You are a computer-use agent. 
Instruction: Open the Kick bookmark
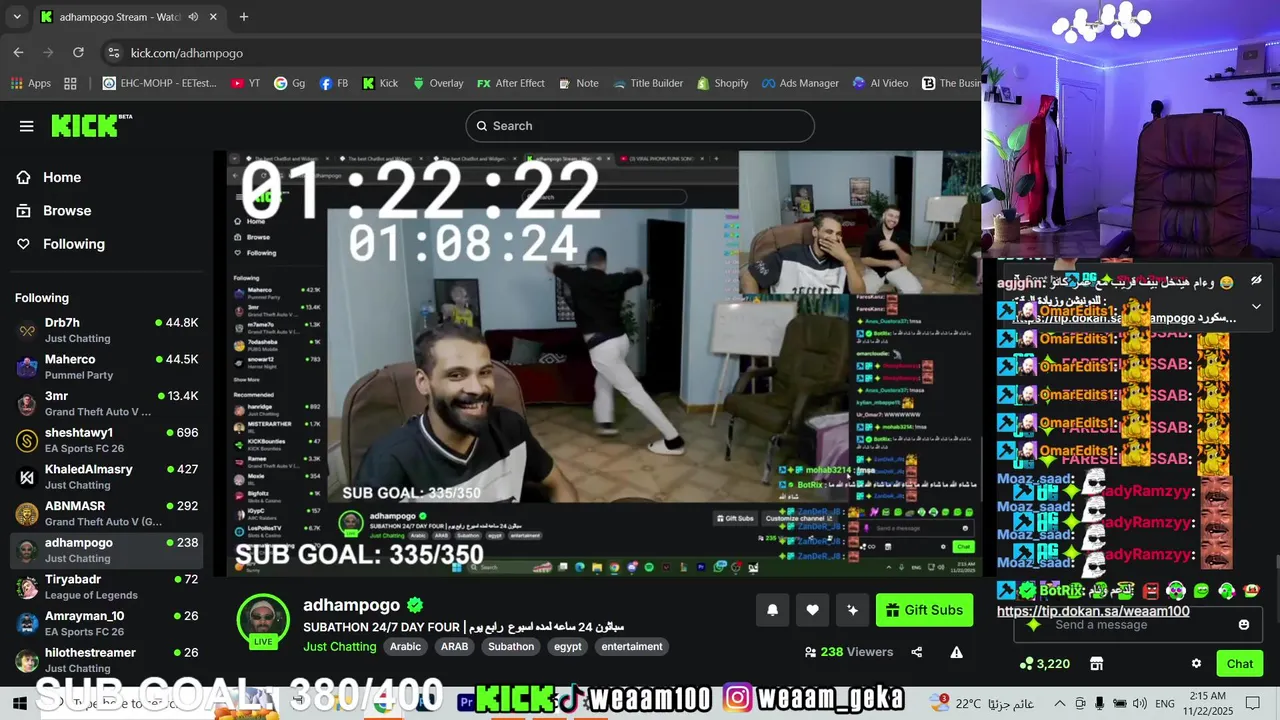pyautogui.click(x=380, y=83)
